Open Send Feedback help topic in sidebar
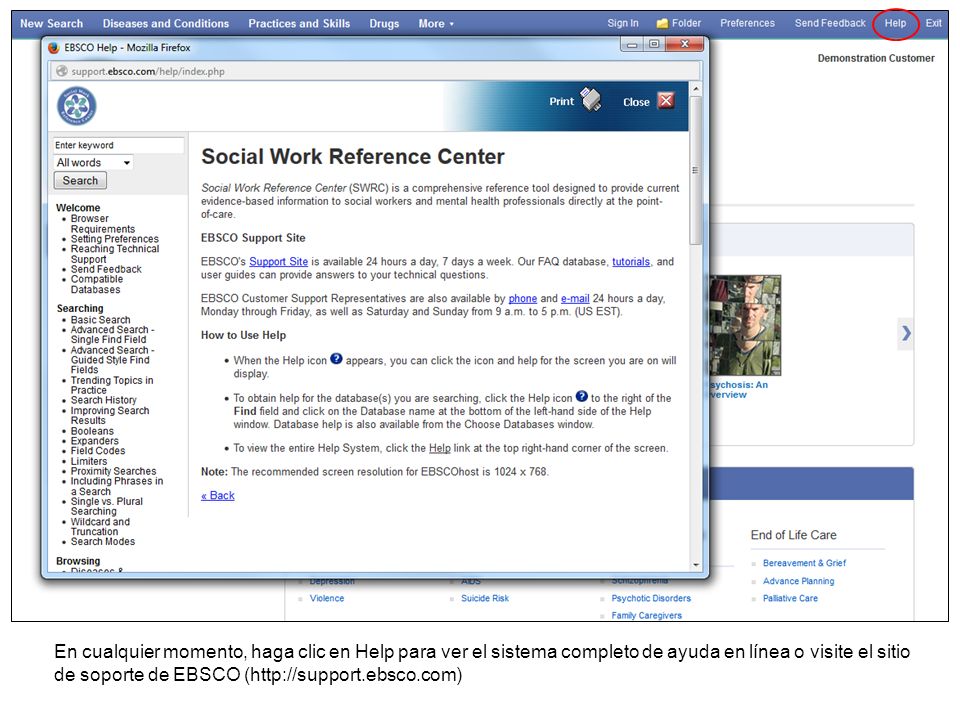 (x=106, y=269)
